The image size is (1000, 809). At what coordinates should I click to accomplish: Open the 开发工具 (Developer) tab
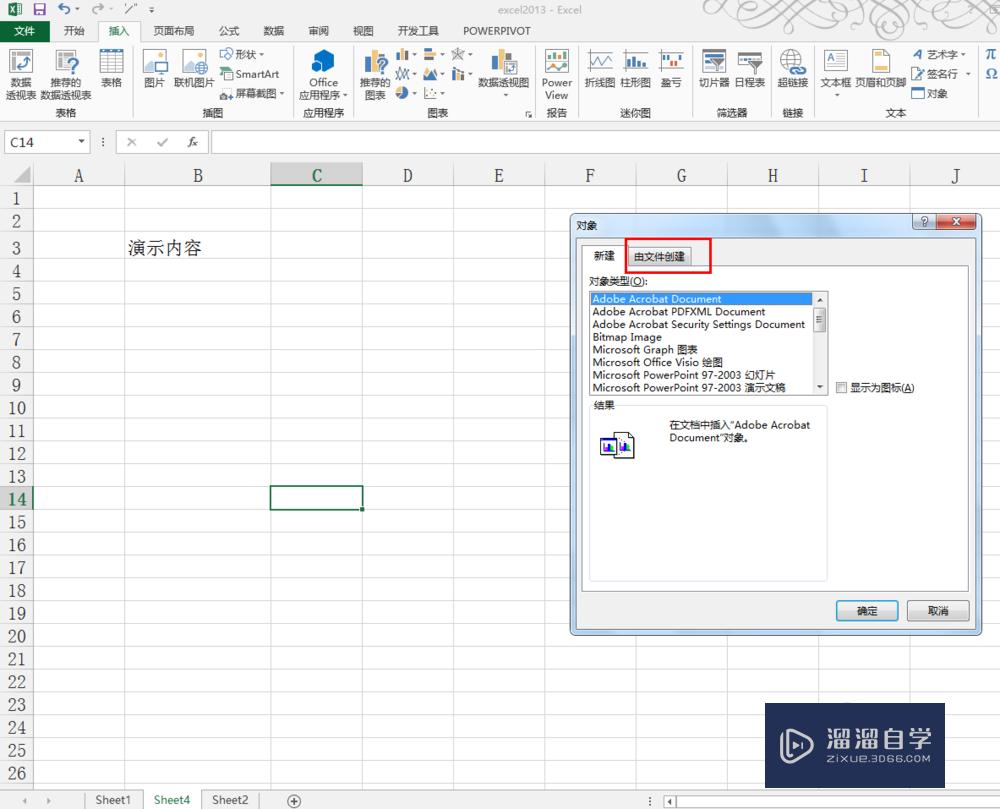click(418, 31)
